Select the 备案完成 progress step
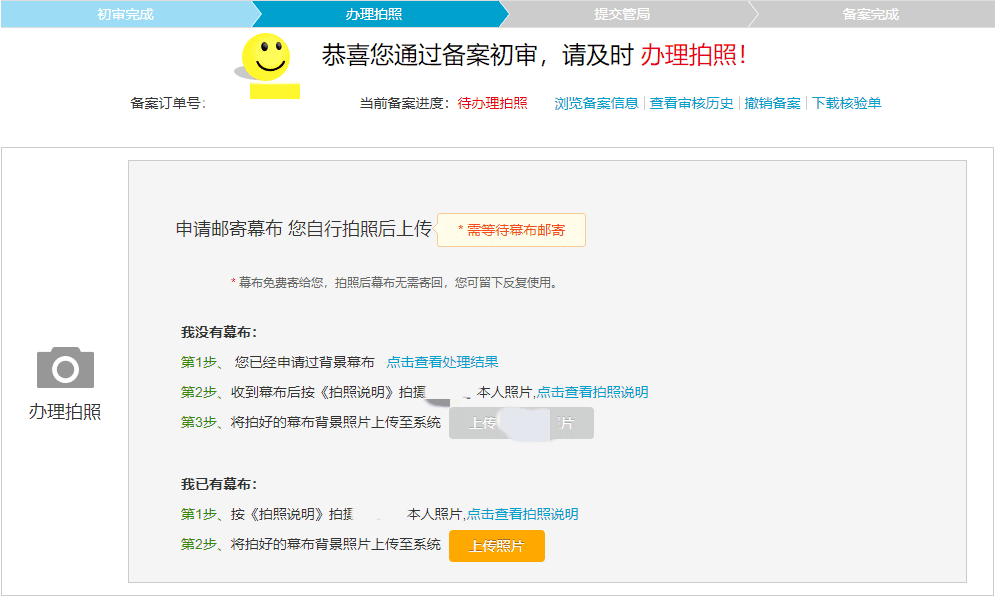 (x=871, y=14)
